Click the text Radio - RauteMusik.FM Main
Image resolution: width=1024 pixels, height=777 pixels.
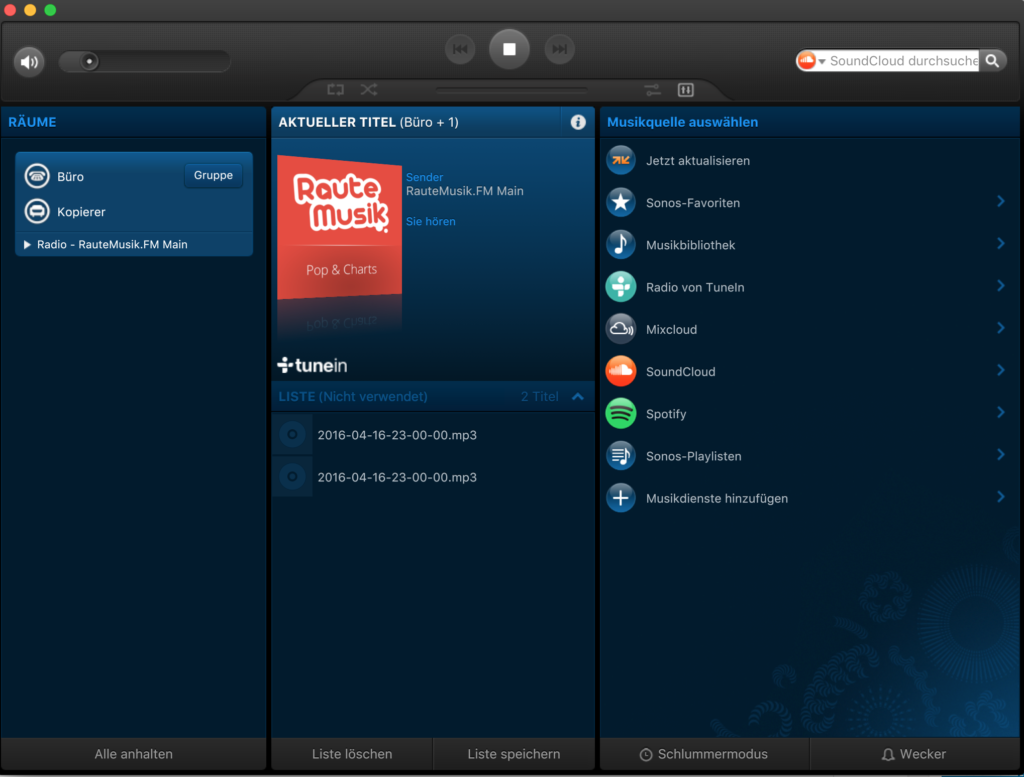pyautogui.click(x=112, y=244)
